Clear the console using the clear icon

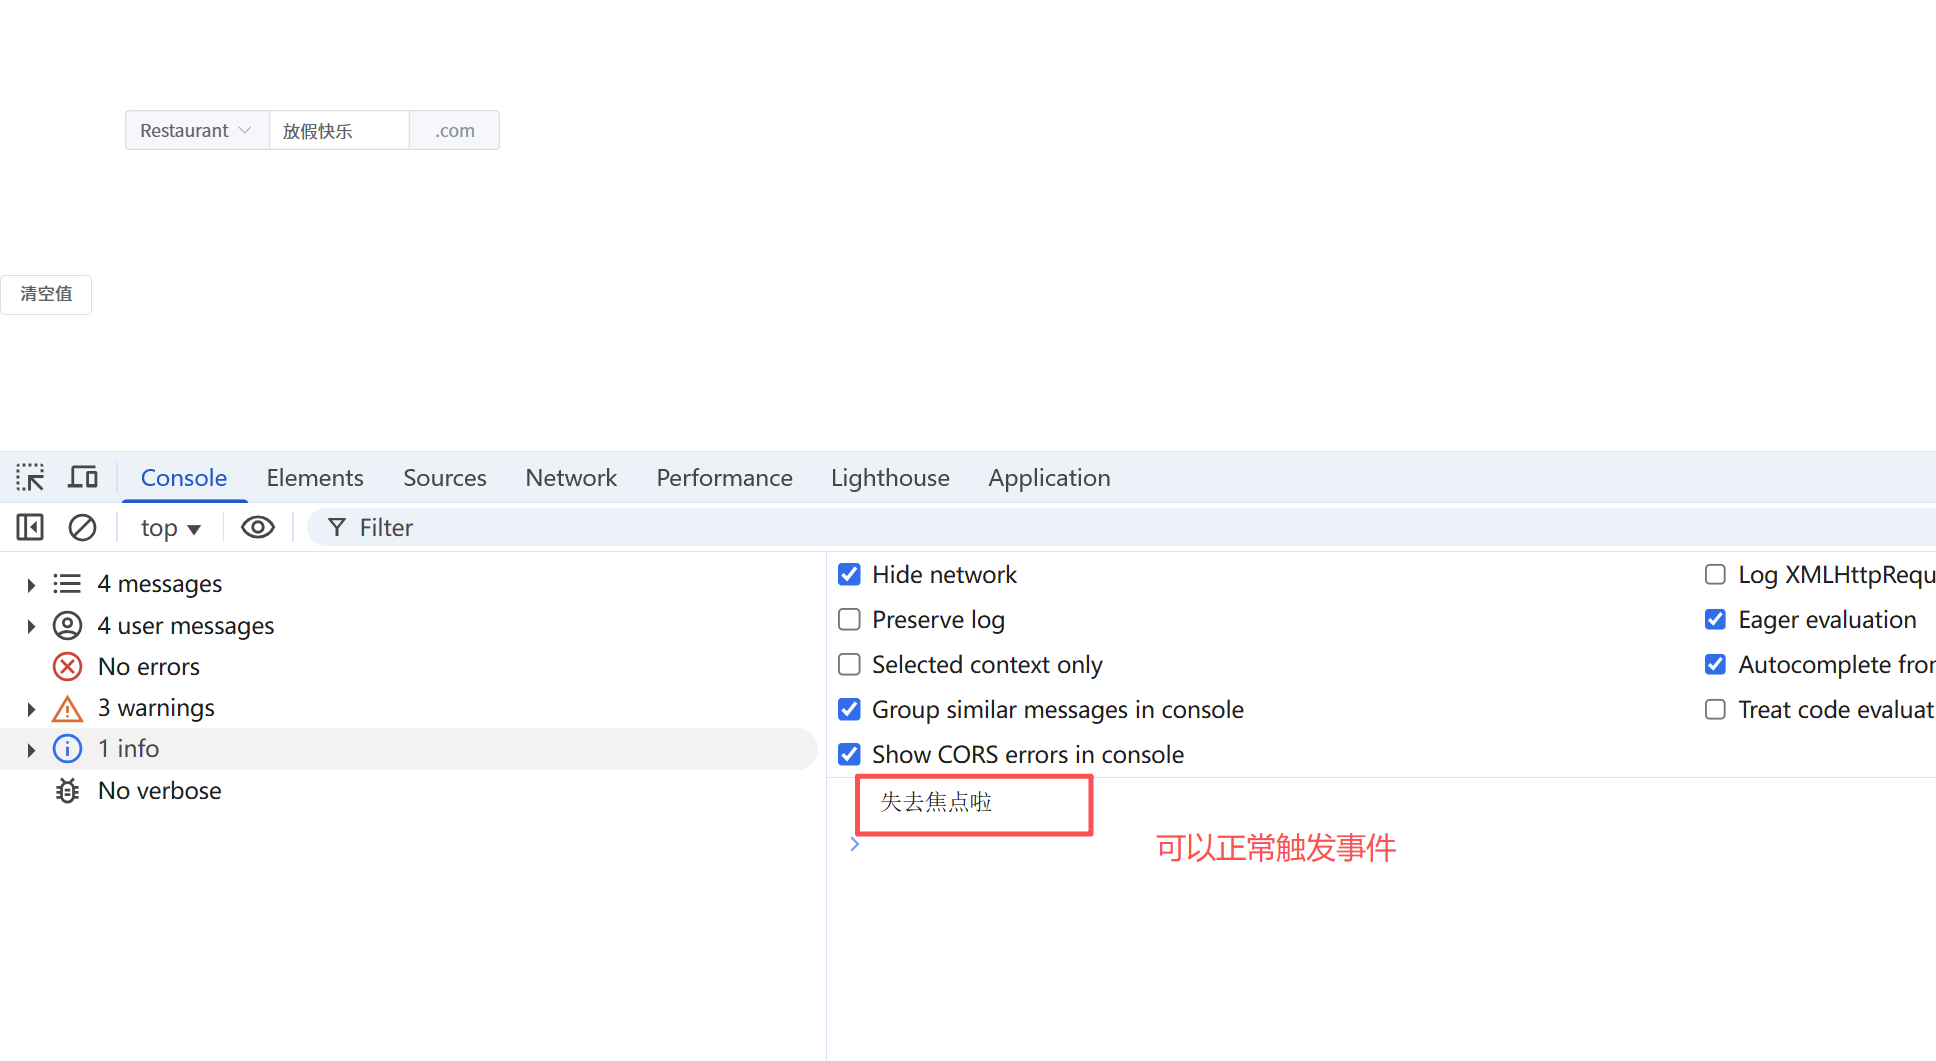pos(82,527)
